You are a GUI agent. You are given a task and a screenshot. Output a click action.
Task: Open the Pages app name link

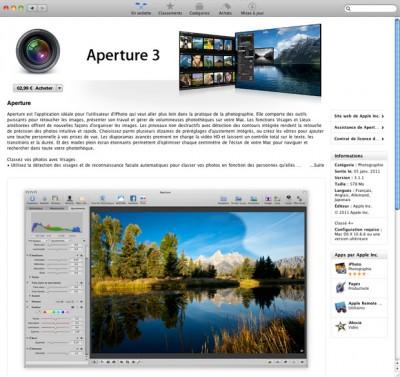tap(354, 284)
